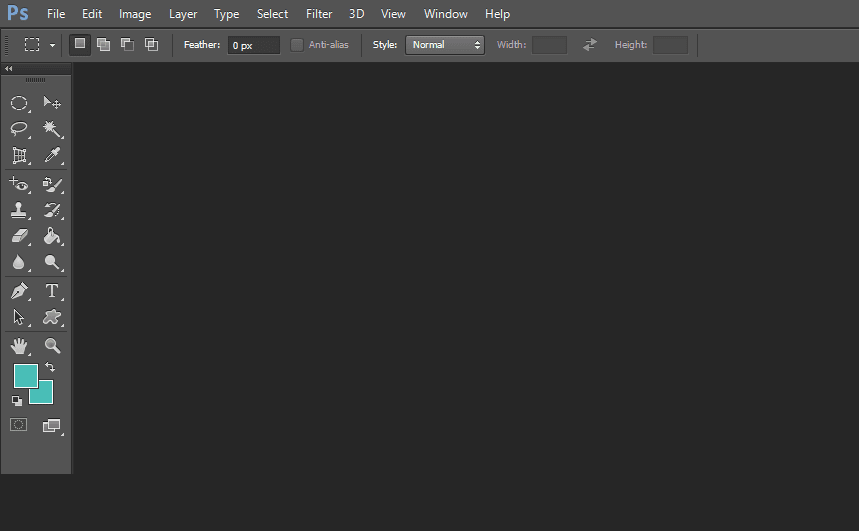
Task: Select the Paint Bucket tool
Action: coord(52,236)
